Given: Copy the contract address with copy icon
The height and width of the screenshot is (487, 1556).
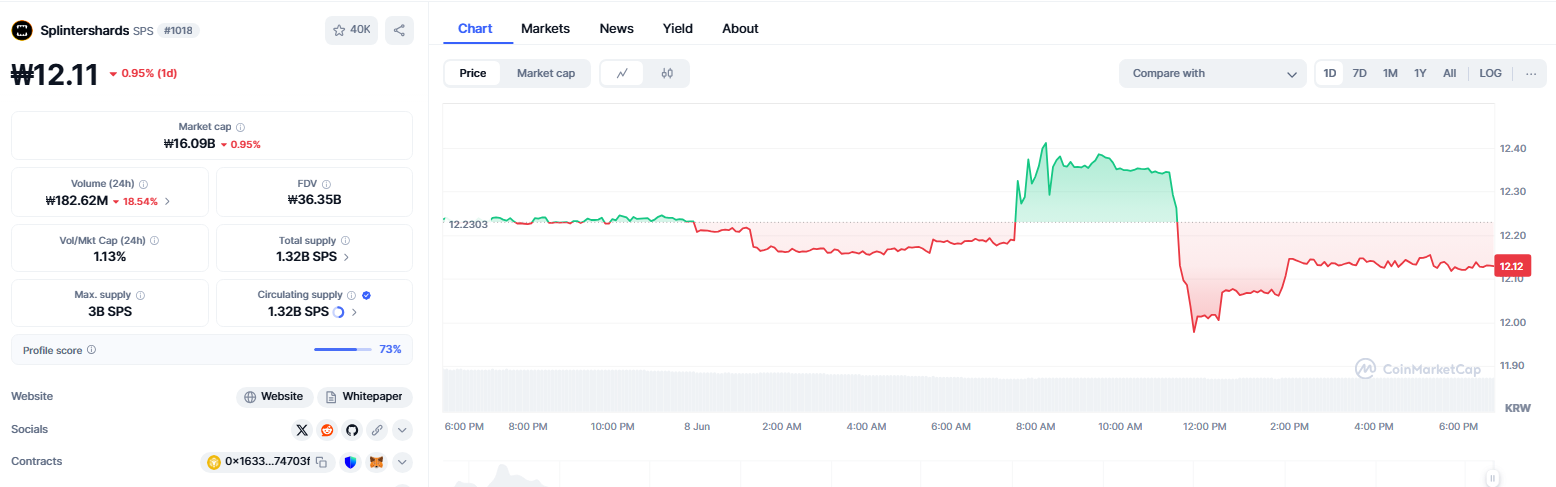Looking at the screenshot, I should tap(322, 462).
